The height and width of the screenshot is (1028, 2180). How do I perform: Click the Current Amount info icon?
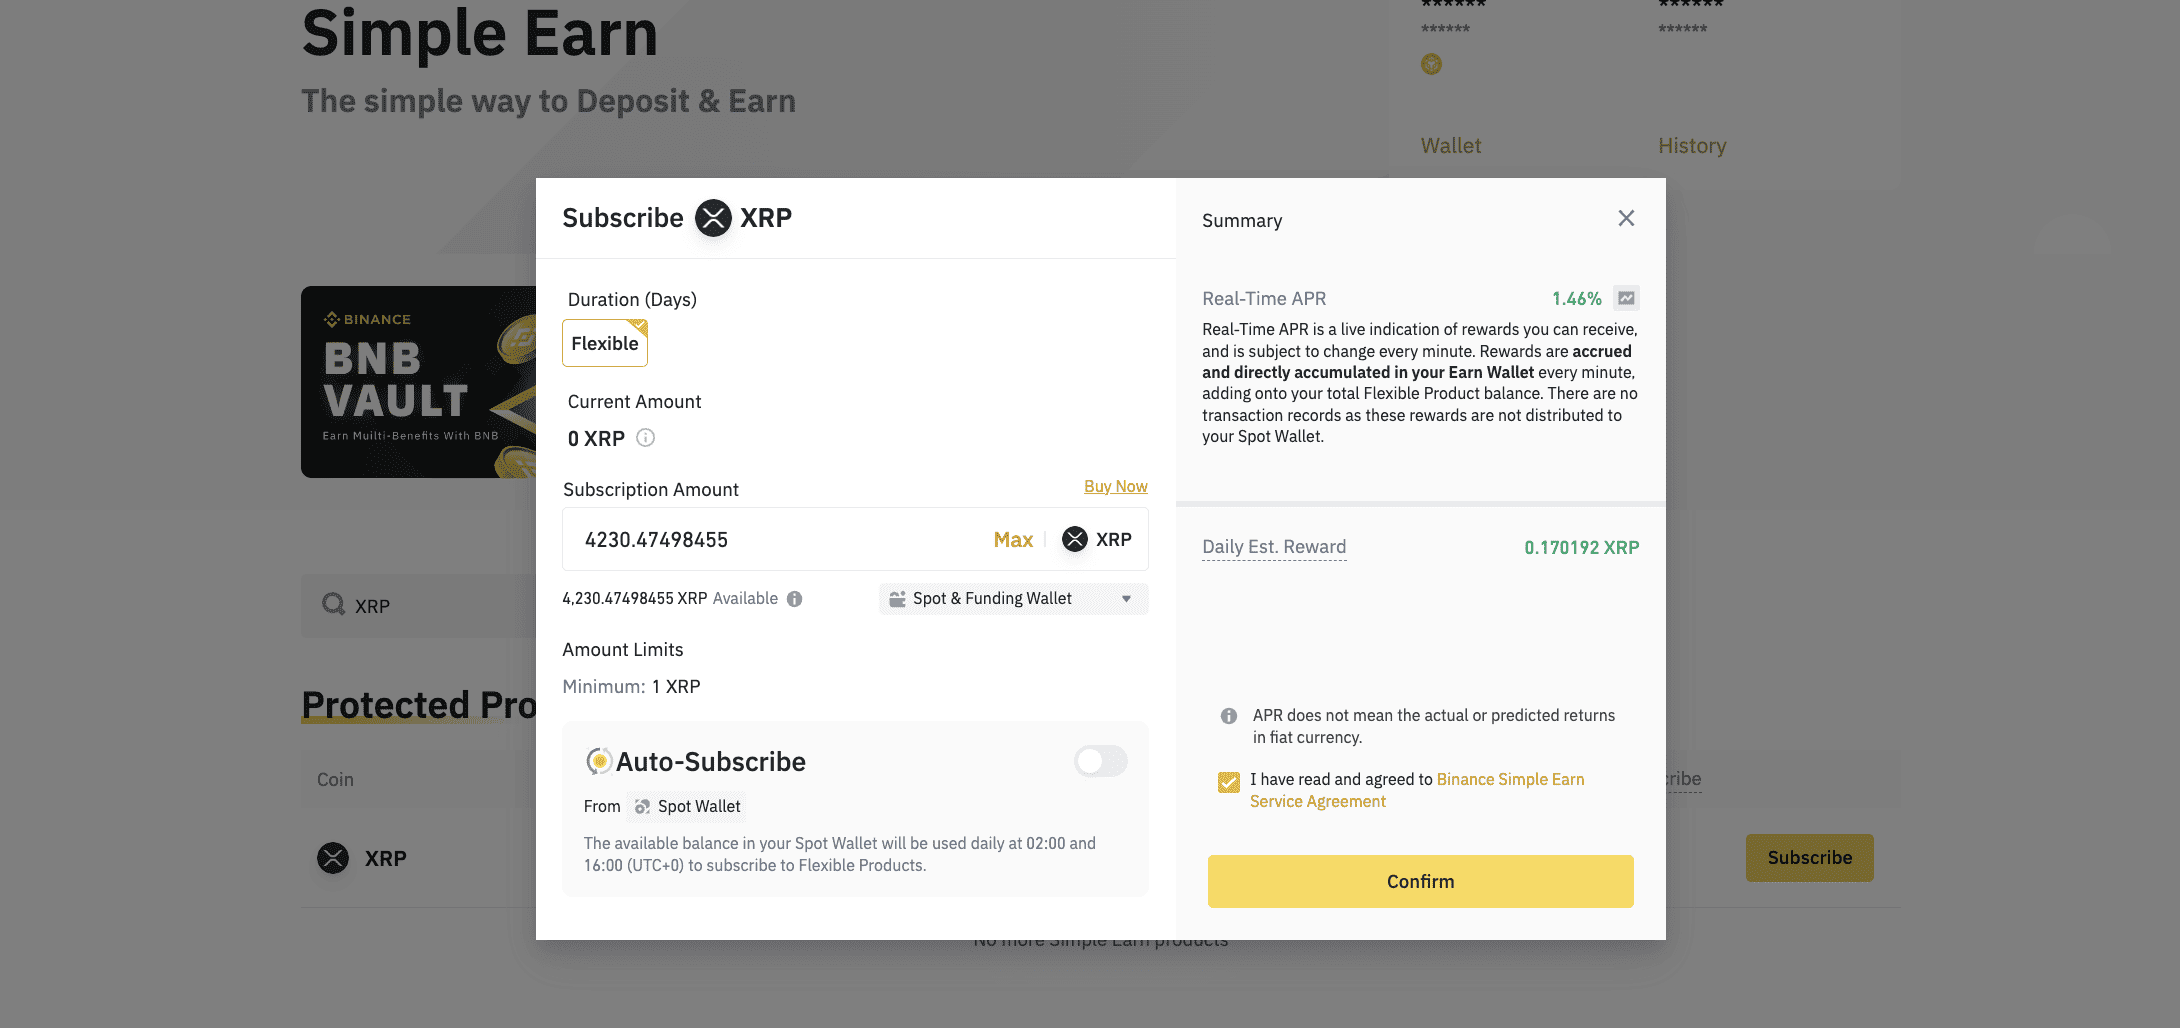click(x=646, y=438)
